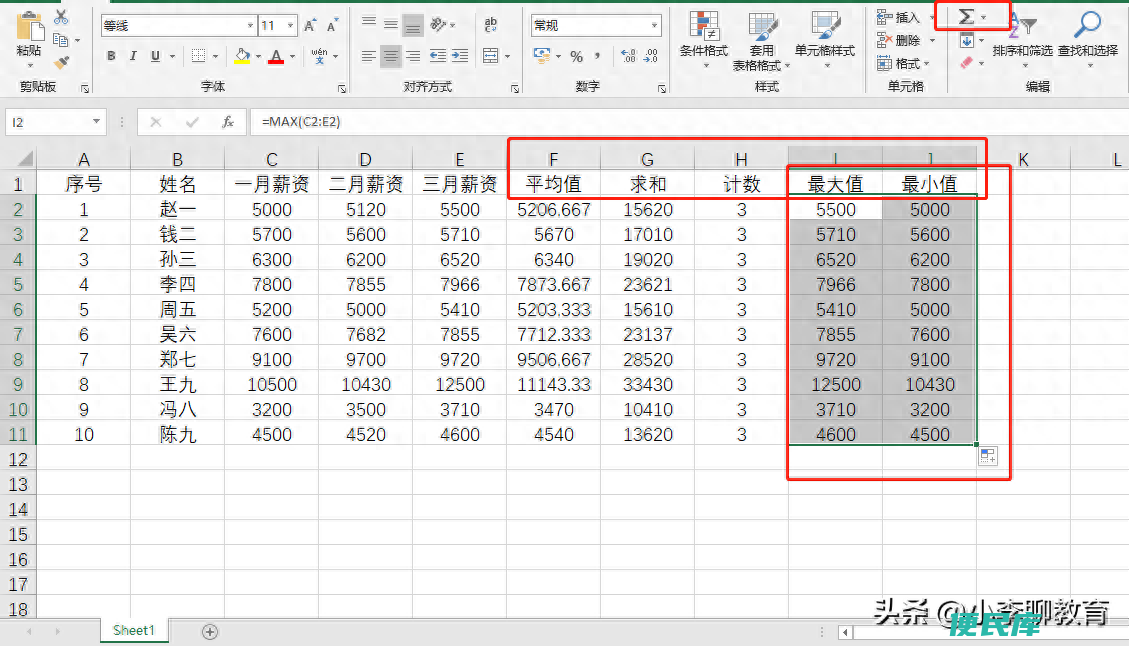Toggle Underline formatting
The width and height of the screenshot is (1129, 646).
click(156, 55)
